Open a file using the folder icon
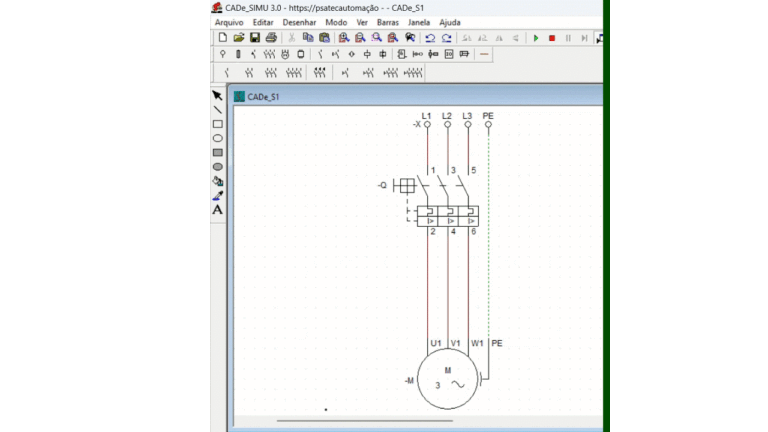Viewport: 768px width, 432px height. (239, 38)
